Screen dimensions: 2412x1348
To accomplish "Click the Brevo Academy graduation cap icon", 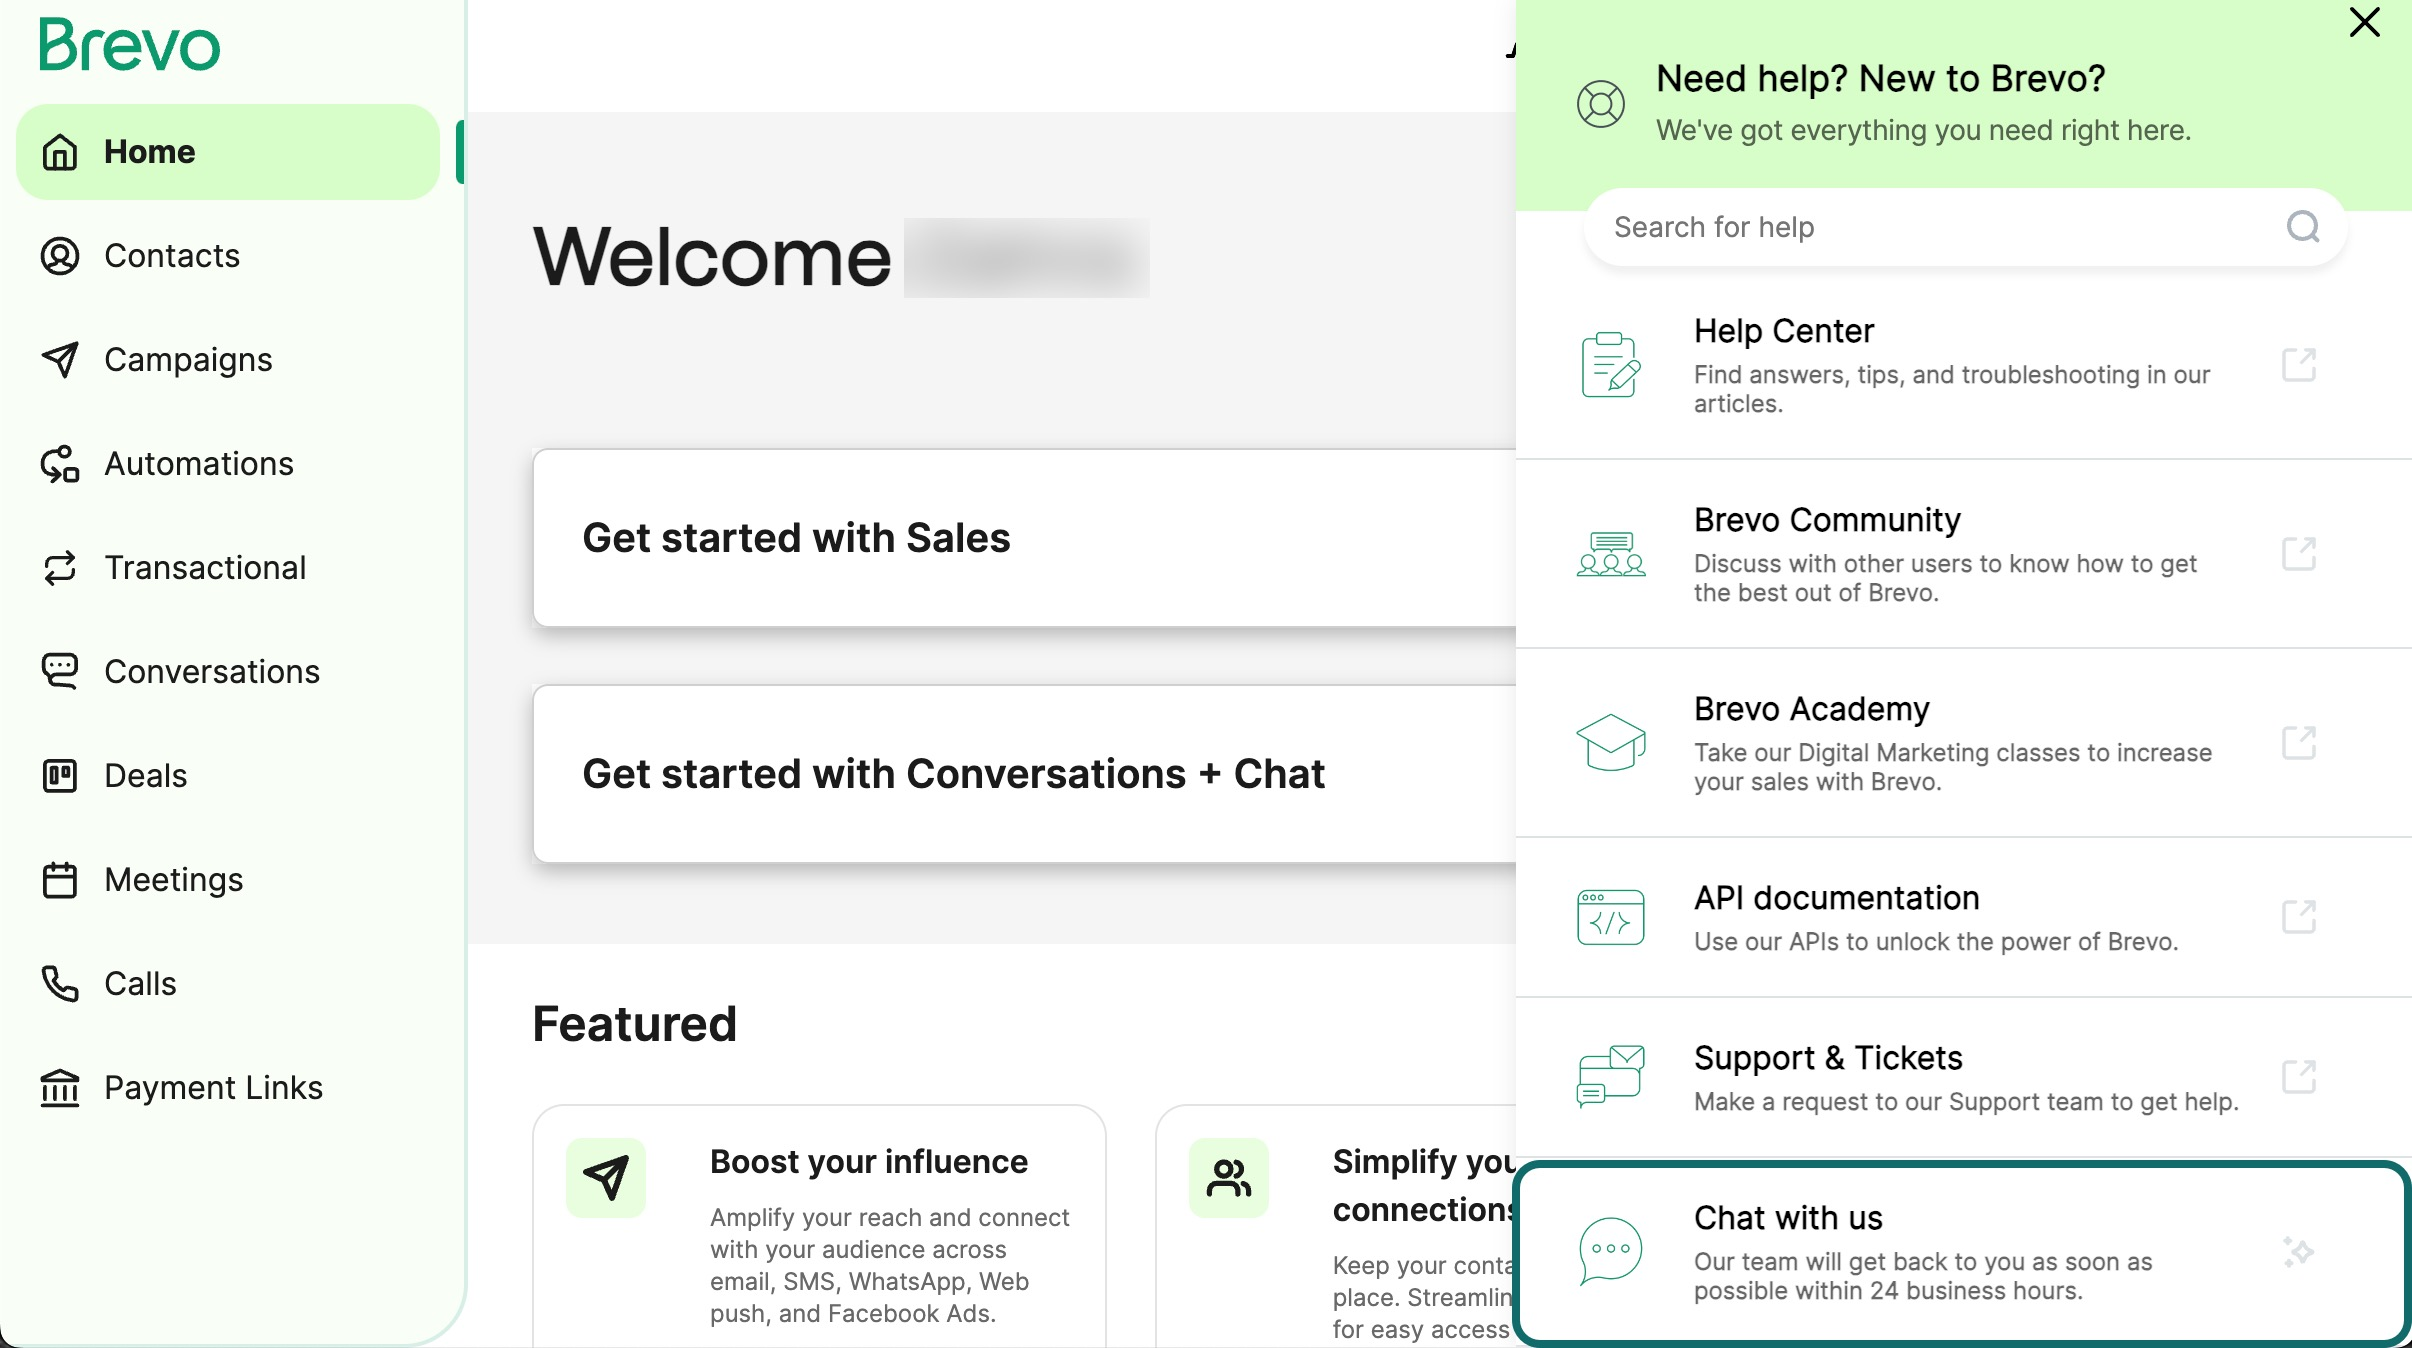I will pos(1611,742).
